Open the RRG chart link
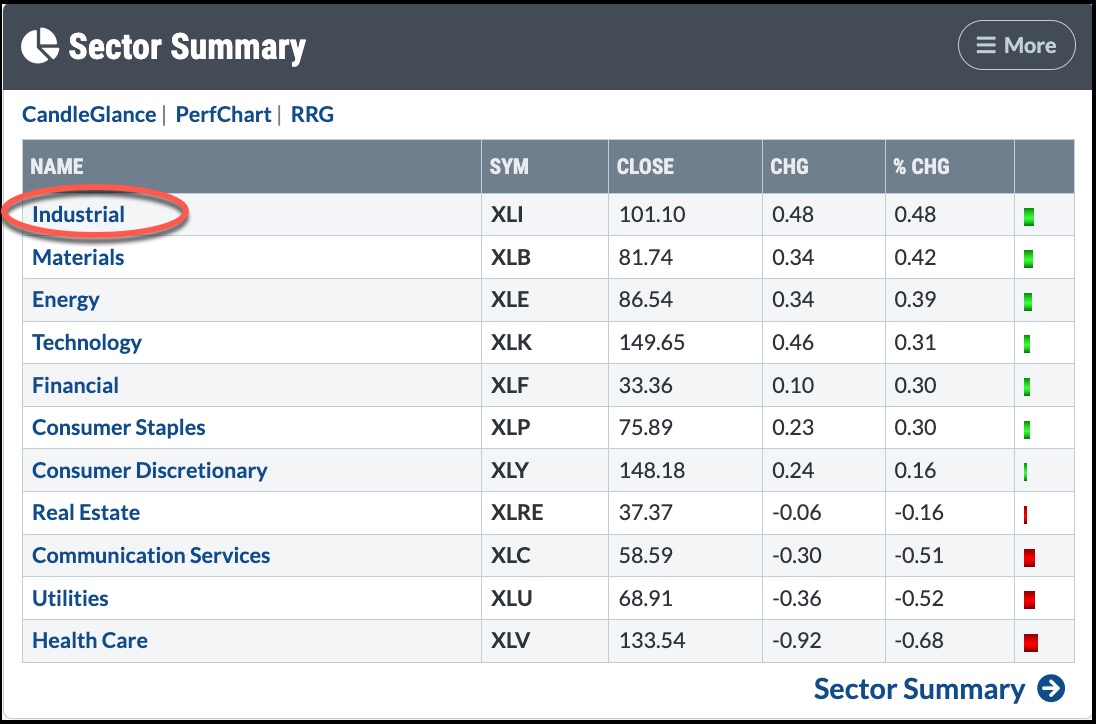 tap(312, 115)
